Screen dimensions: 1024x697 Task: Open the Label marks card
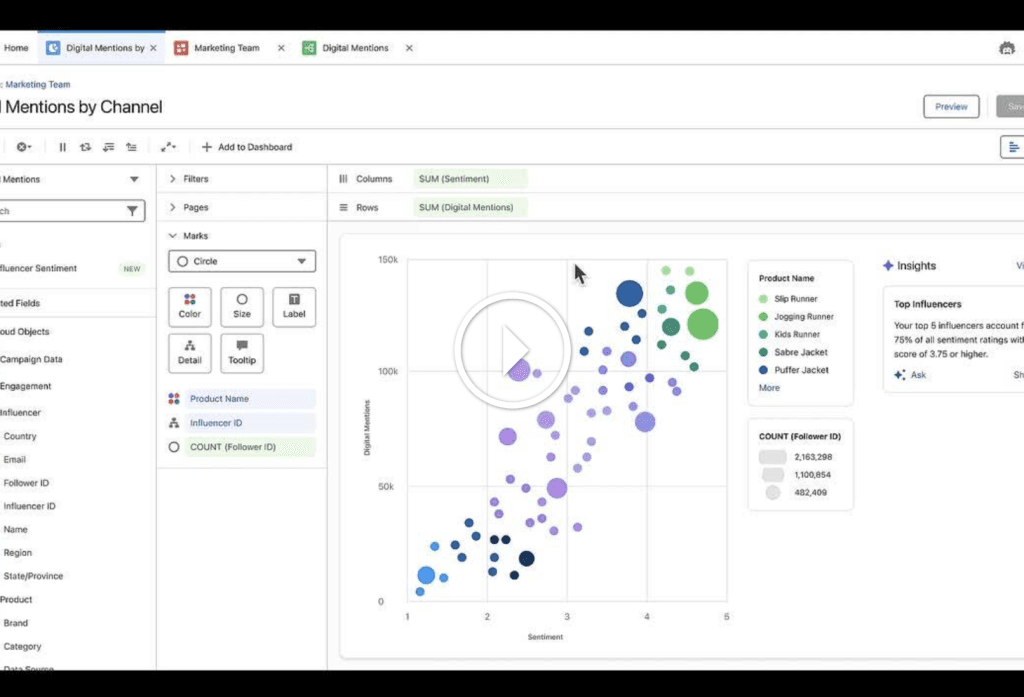click(294, 306)
